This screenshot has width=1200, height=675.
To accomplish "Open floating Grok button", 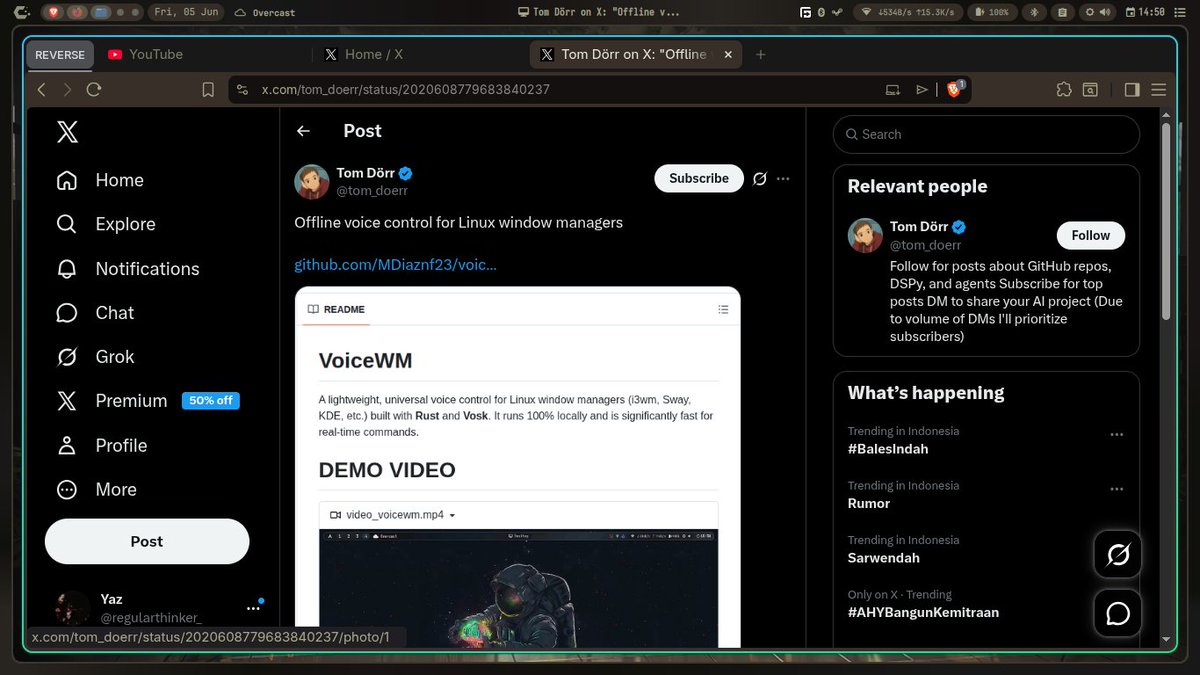I will [1118, 554].
